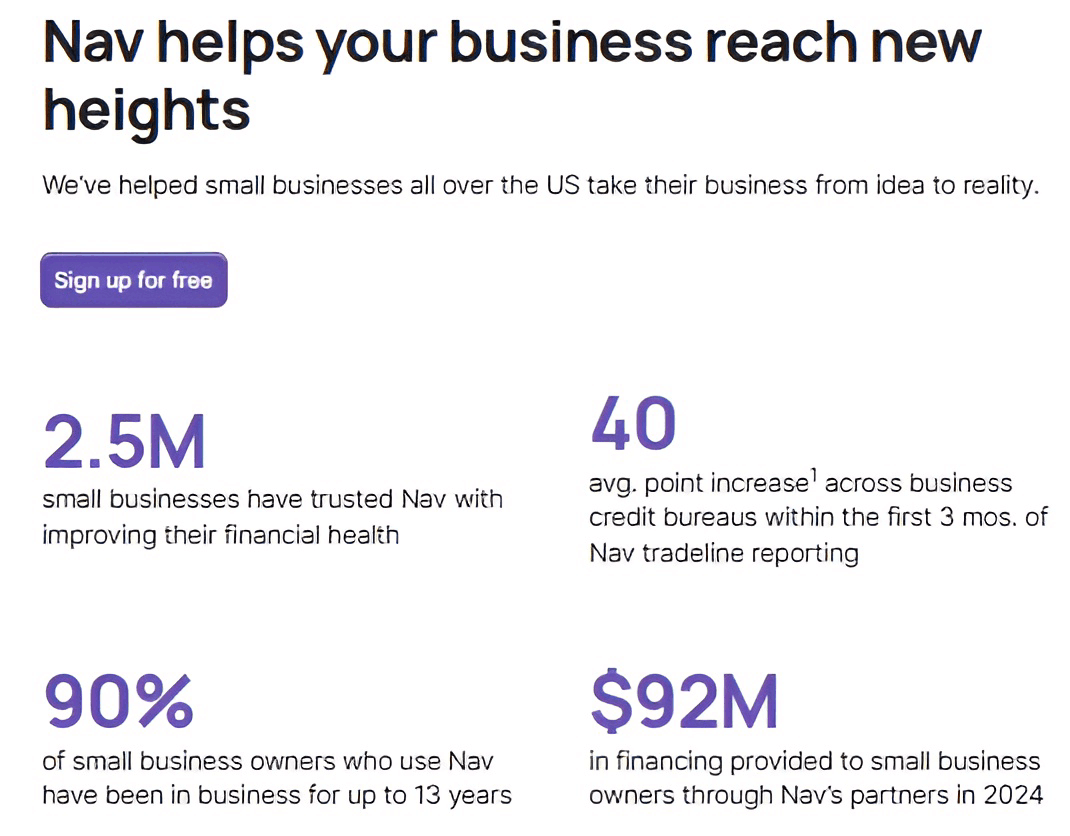The height and width of the screenshot is (836, 1070).
Task: Select text about business owners using Nav
Action: coord(269,761)
